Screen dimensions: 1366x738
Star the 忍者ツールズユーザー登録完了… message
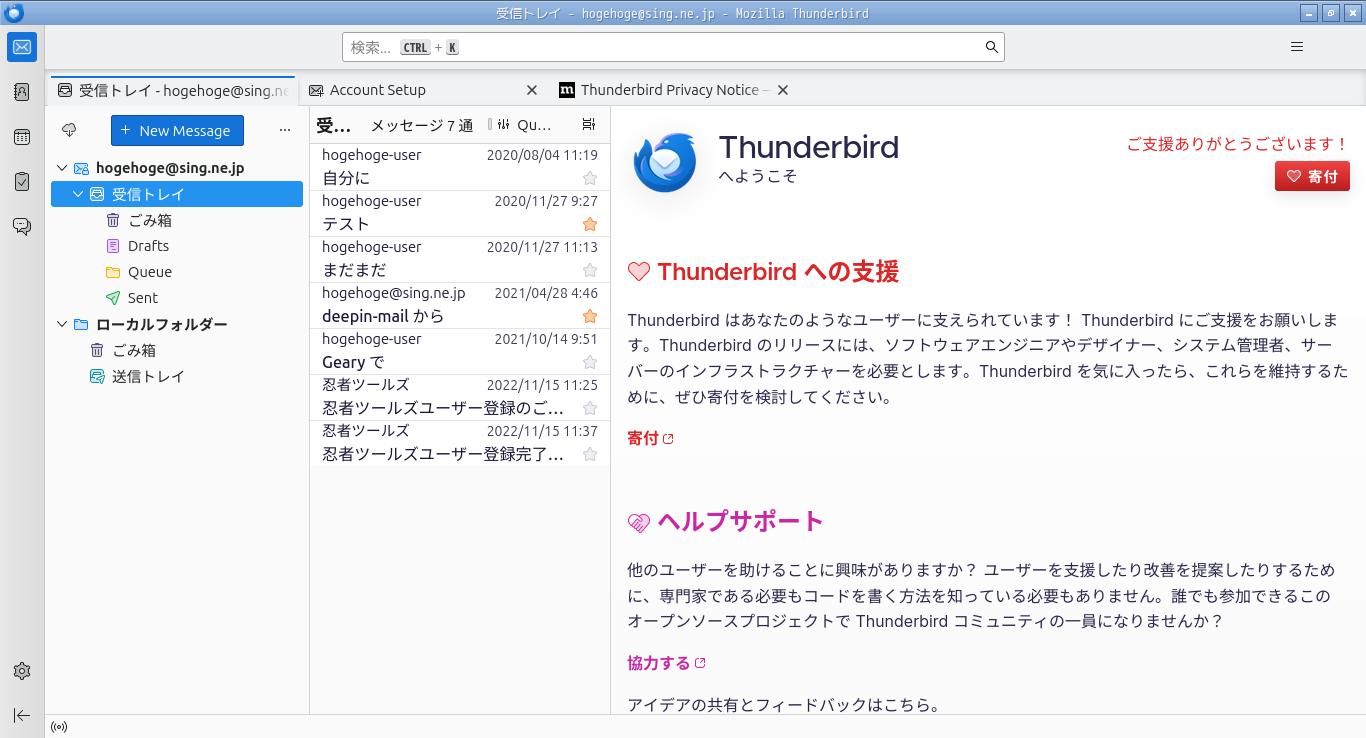tap(590, 454)
